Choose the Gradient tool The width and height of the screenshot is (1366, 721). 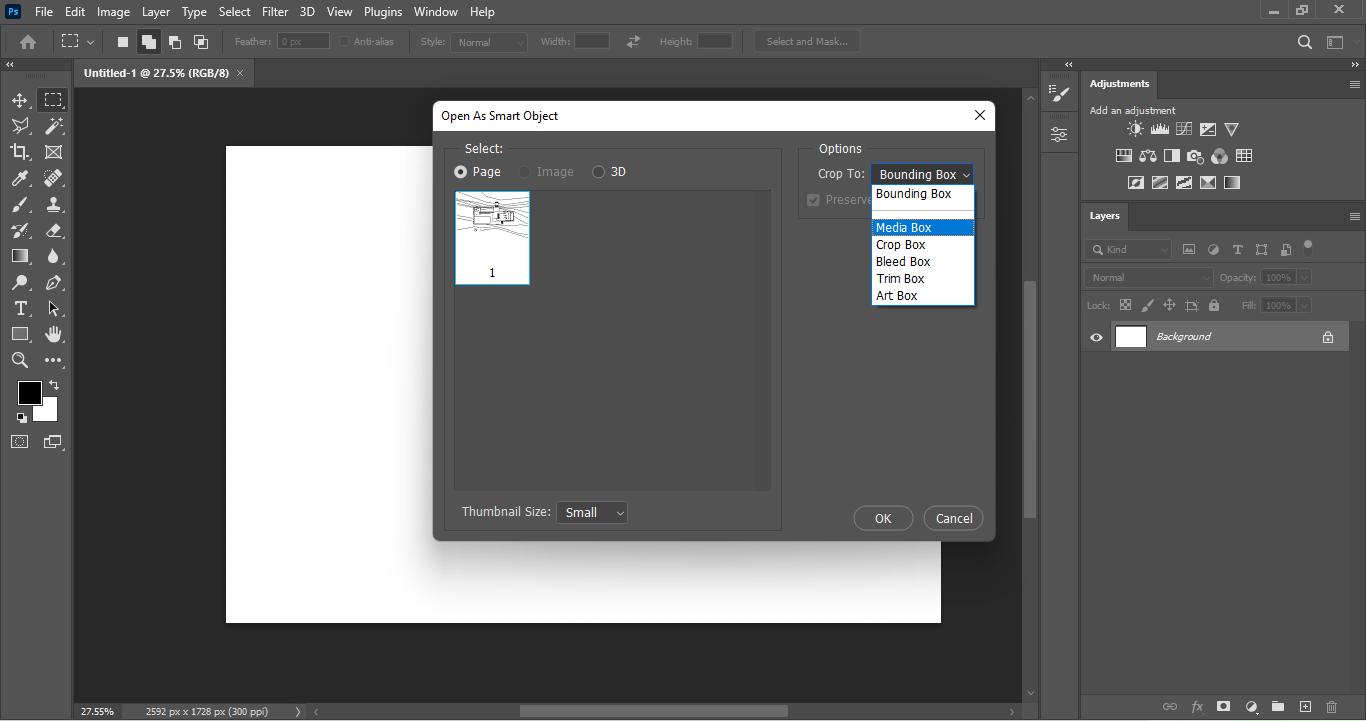(x=20, y=256)
